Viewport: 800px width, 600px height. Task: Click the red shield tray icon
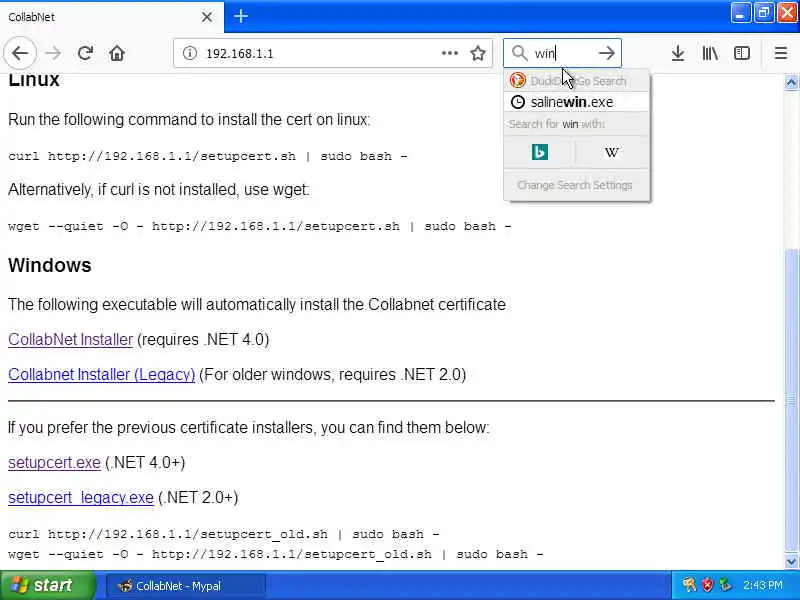tap(707, 585)
